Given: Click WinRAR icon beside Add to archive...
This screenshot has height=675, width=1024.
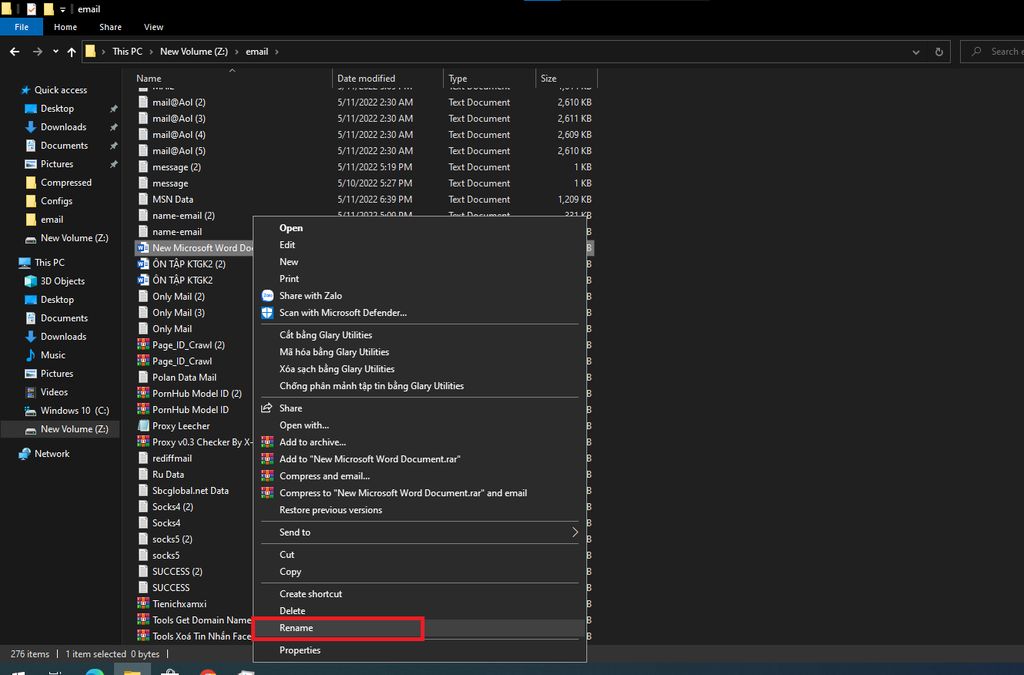Looking at the screenshot, I should coord(267,442).
